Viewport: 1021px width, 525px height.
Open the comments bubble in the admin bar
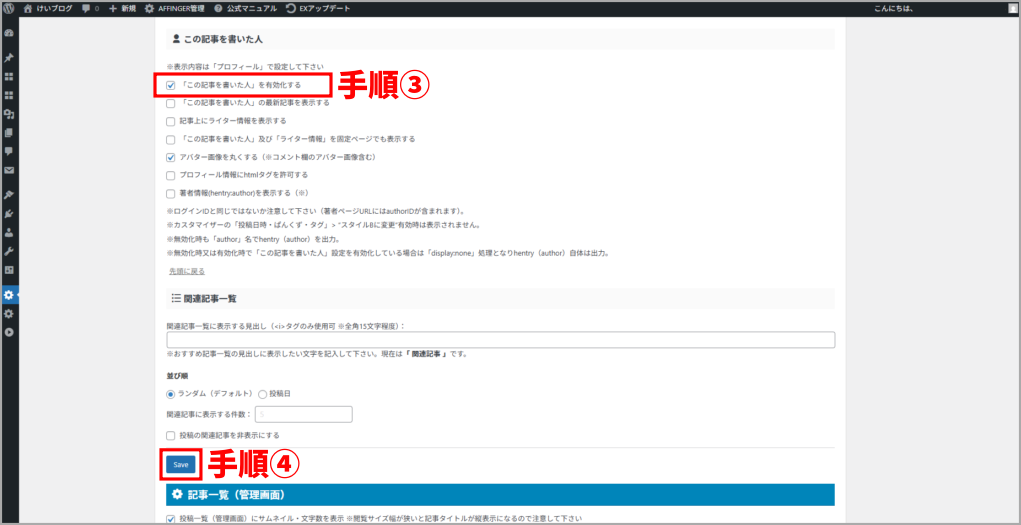click(x=89, y=8)
